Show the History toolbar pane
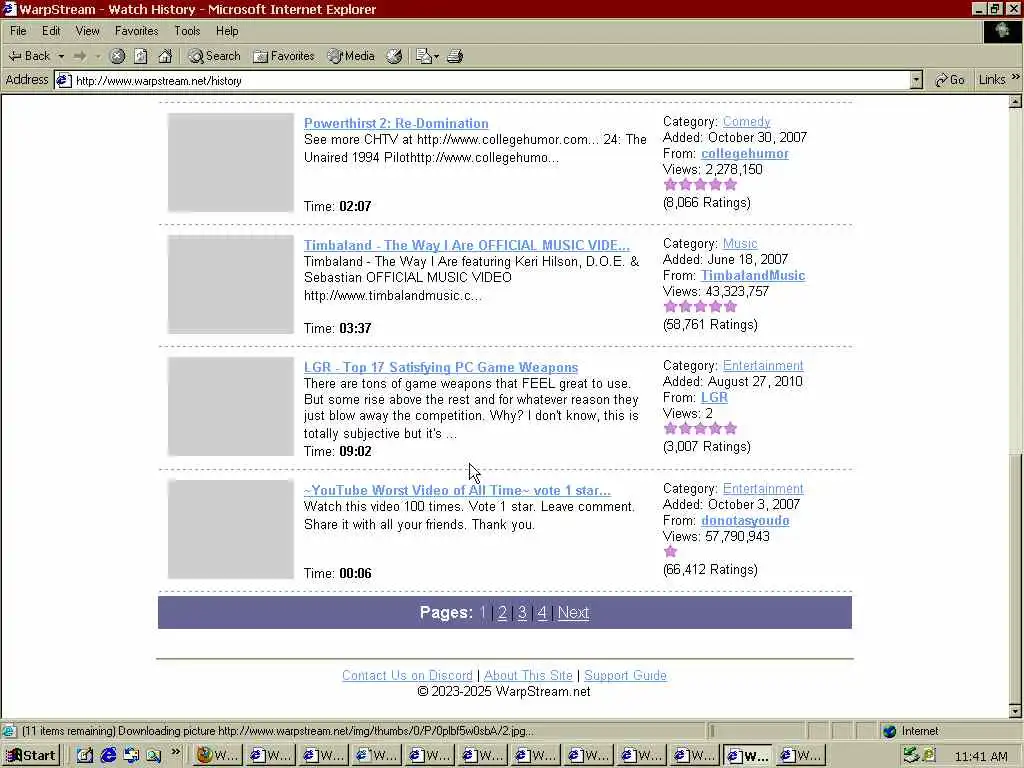1024x768 pixels. (394, 56)
